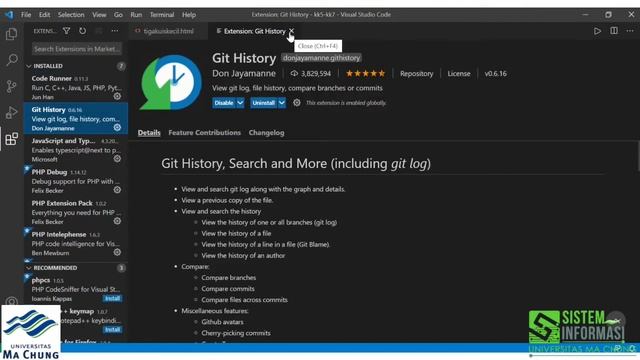Click the Disable button
Screen dimensions: 640x360
click(x=224, y=103)
